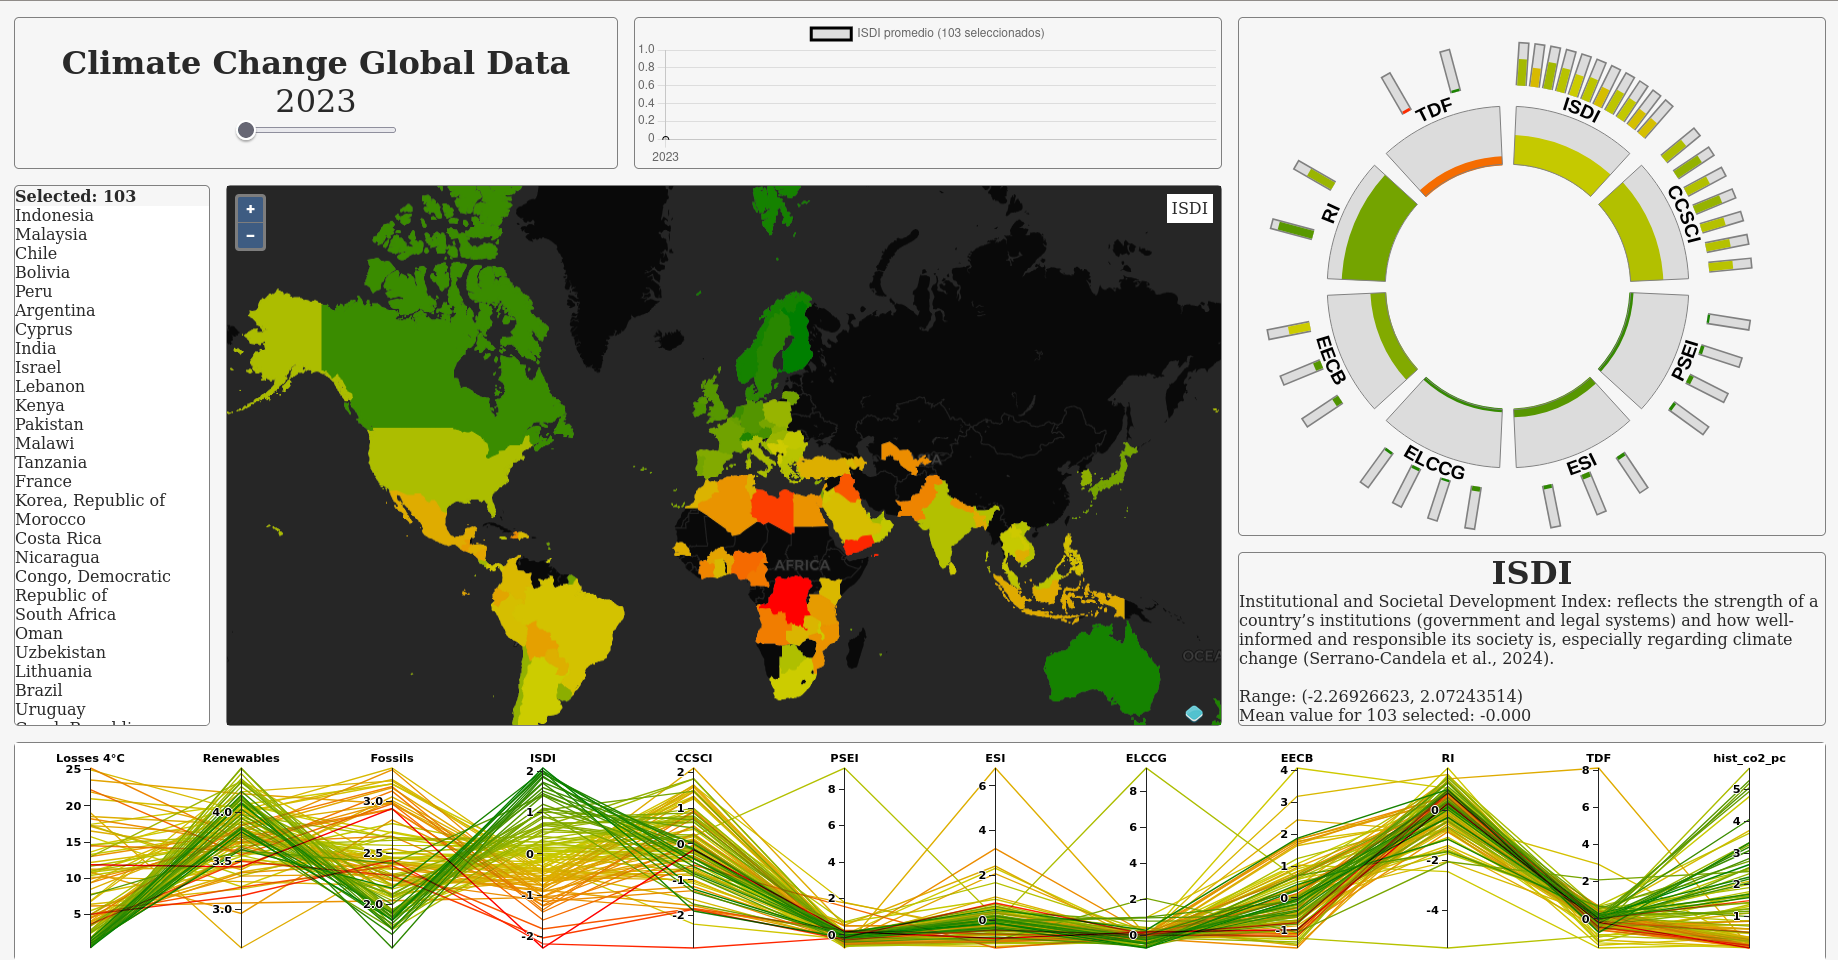Click the hist_co2_pc axis label
1838x960 pixels.
click(x=1748, y=758)
